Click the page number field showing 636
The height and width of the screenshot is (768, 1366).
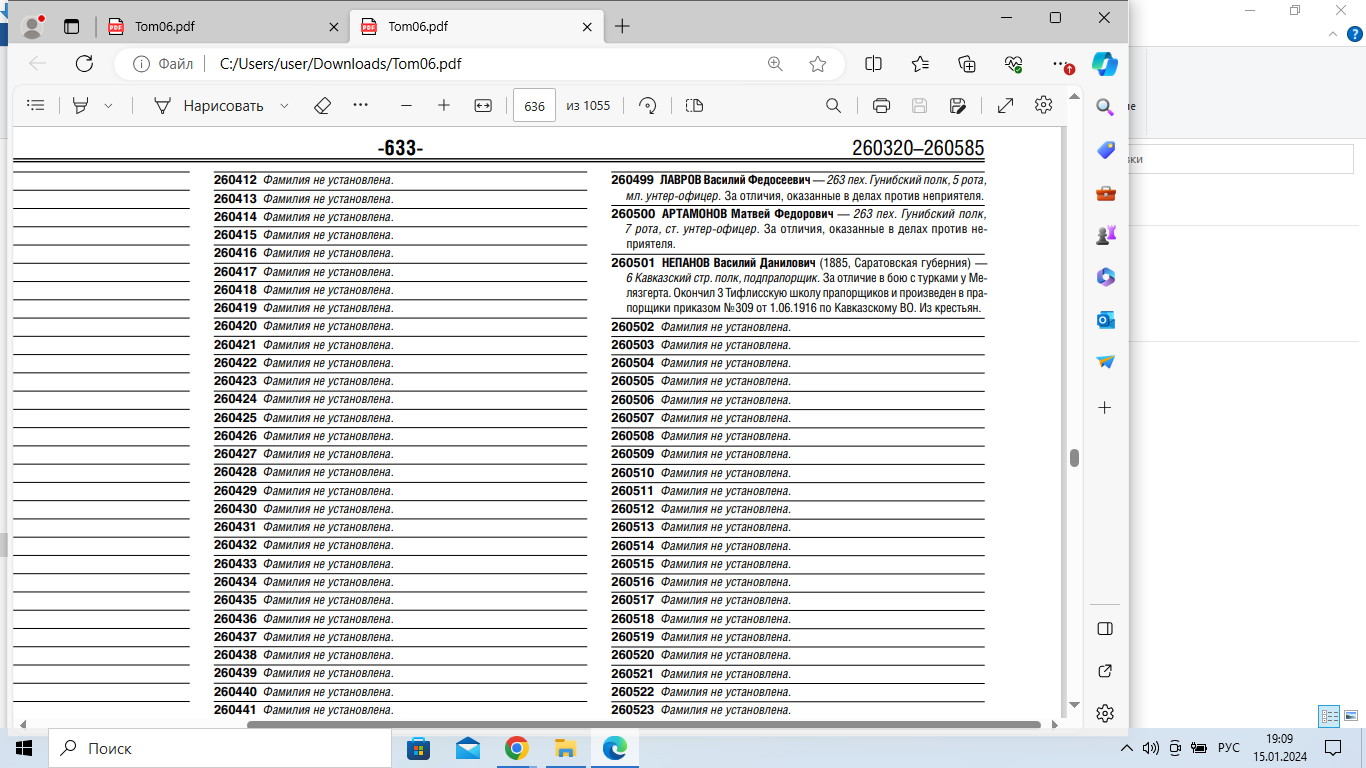pos(534,106)
